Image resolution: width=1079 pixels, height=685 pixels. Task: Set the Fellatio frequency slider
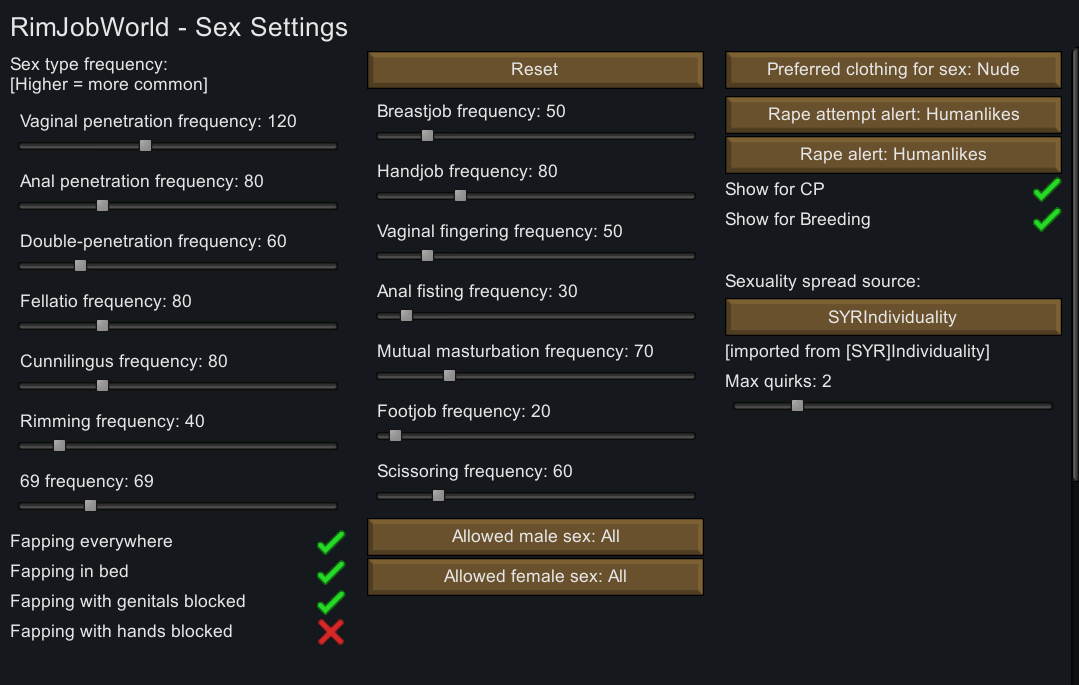click(x=102, y=326)
